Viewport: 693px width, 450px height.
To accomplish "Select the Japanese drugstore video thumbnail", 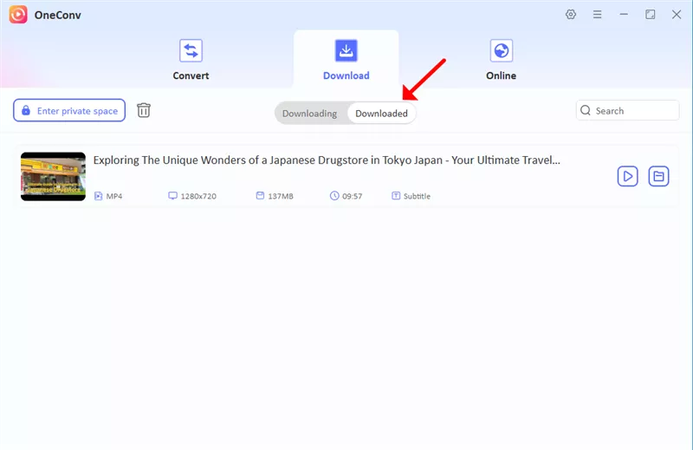I will [x=53, y=176].
